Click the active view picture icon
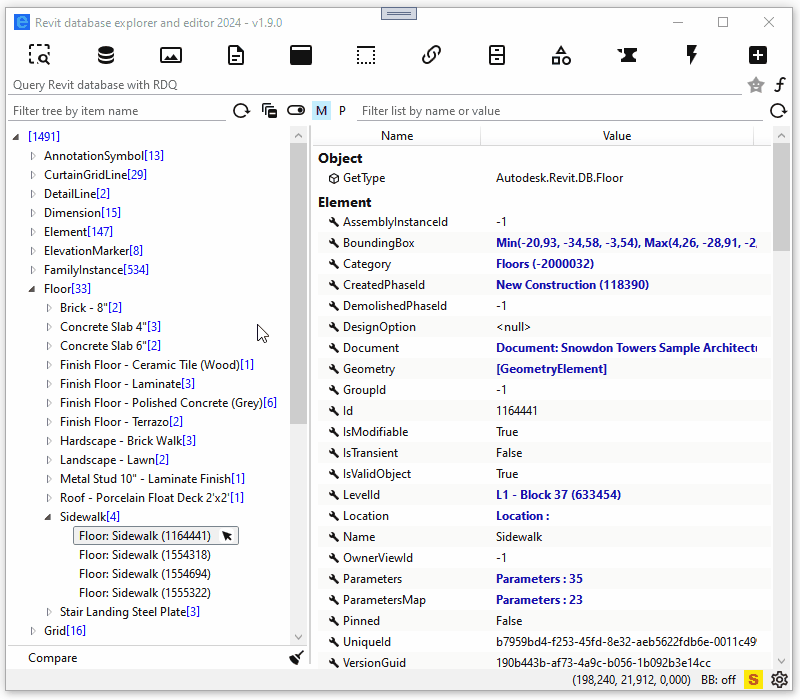Image resolution: width=800 pixels, height=700 pixels. [170, 55]
